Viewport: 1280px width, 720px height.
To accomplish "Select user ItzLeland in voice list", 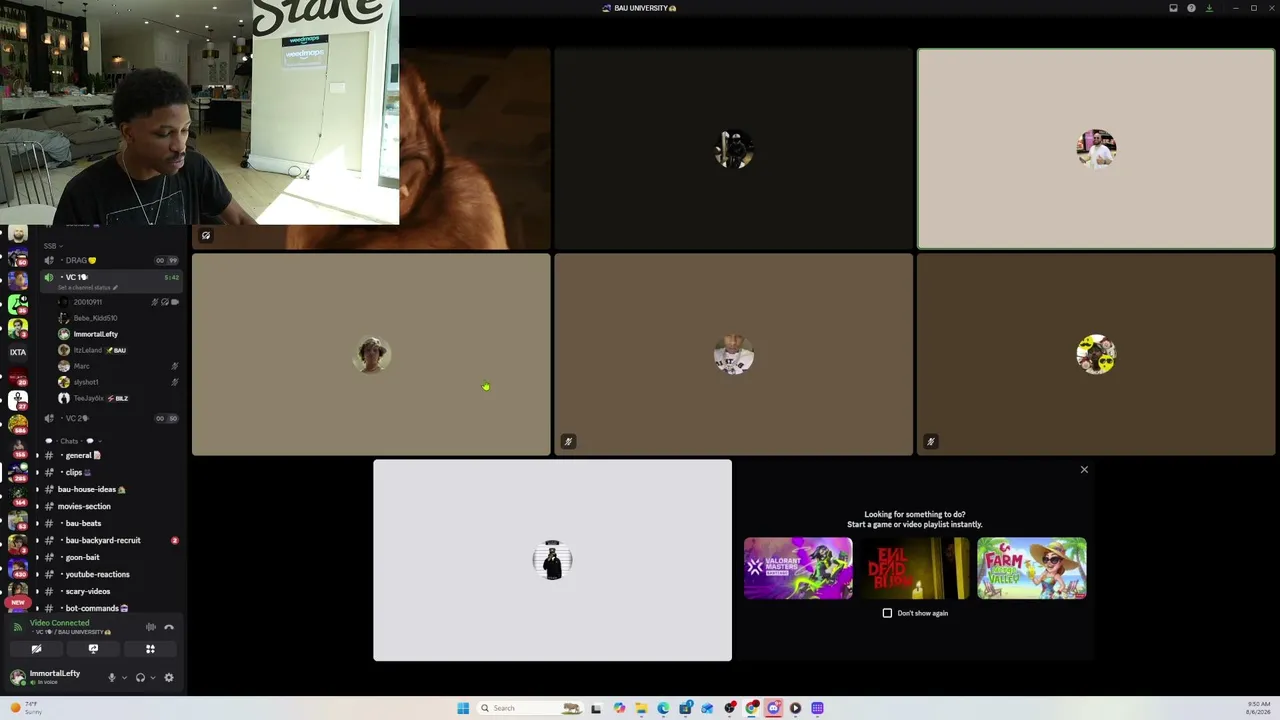I will [x=116, y=350].
